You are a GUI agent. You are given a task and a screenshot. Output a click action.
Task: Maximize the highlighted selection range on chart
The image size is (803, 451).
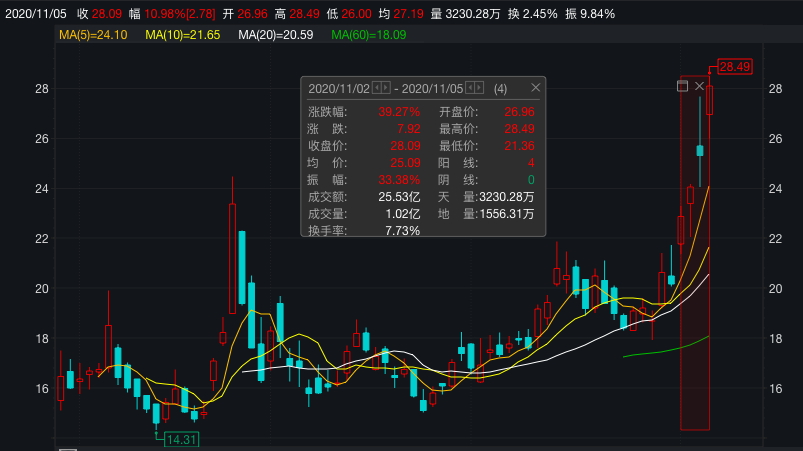coord(683,87)
